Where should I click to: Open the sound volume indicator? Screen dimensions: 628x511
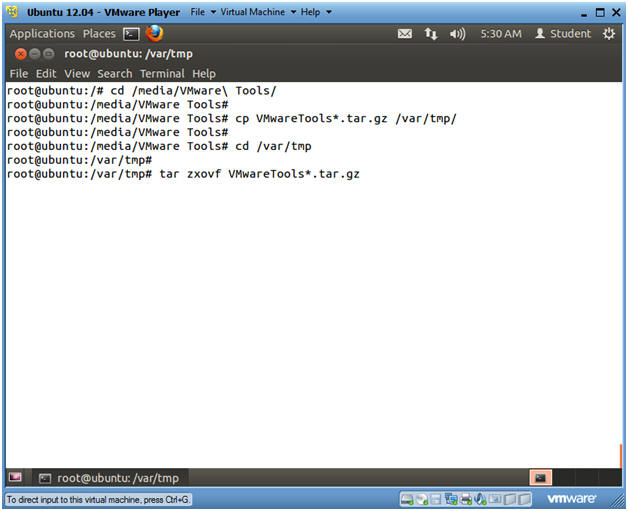point(457,34)
